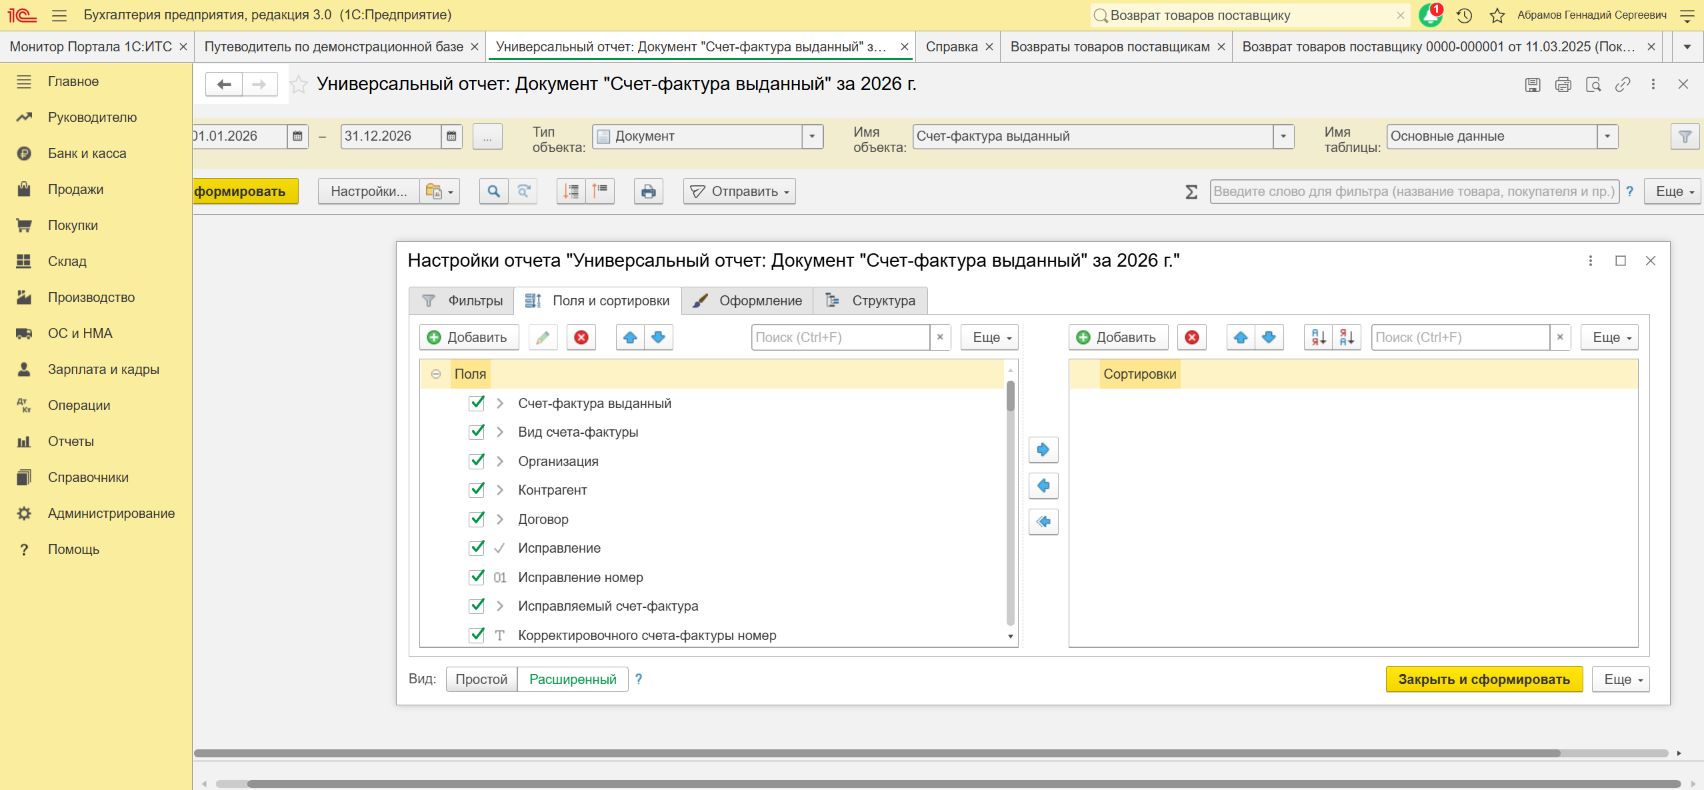Click the Sigma sum icon
This screenshot has width=1704, height=790.
(x=1191, y=192)
